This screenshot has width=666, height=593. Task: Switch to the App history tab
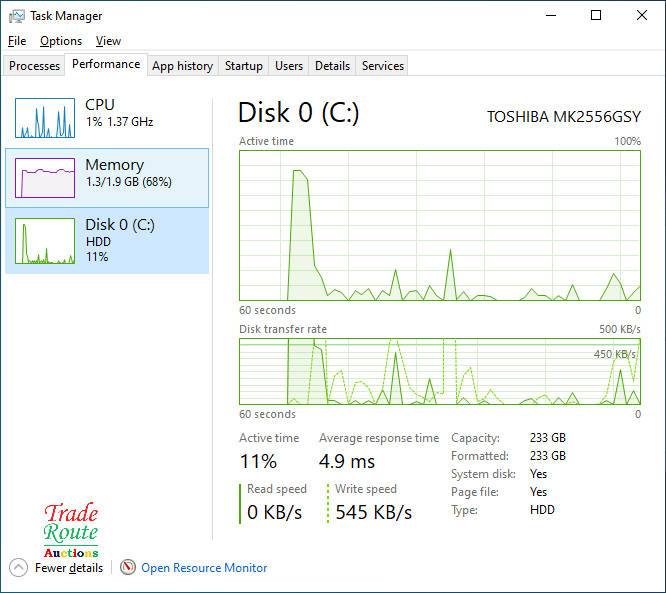pos(182,66)
